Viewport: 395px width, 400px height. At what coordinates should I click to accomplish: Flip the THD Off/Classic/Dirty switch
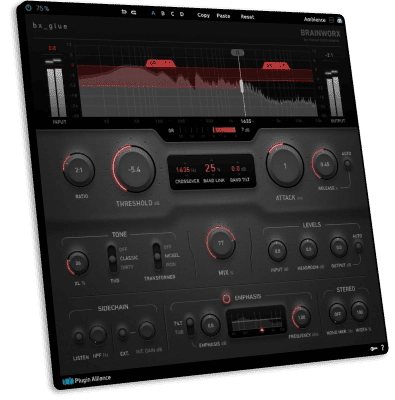tap(112, 259)
